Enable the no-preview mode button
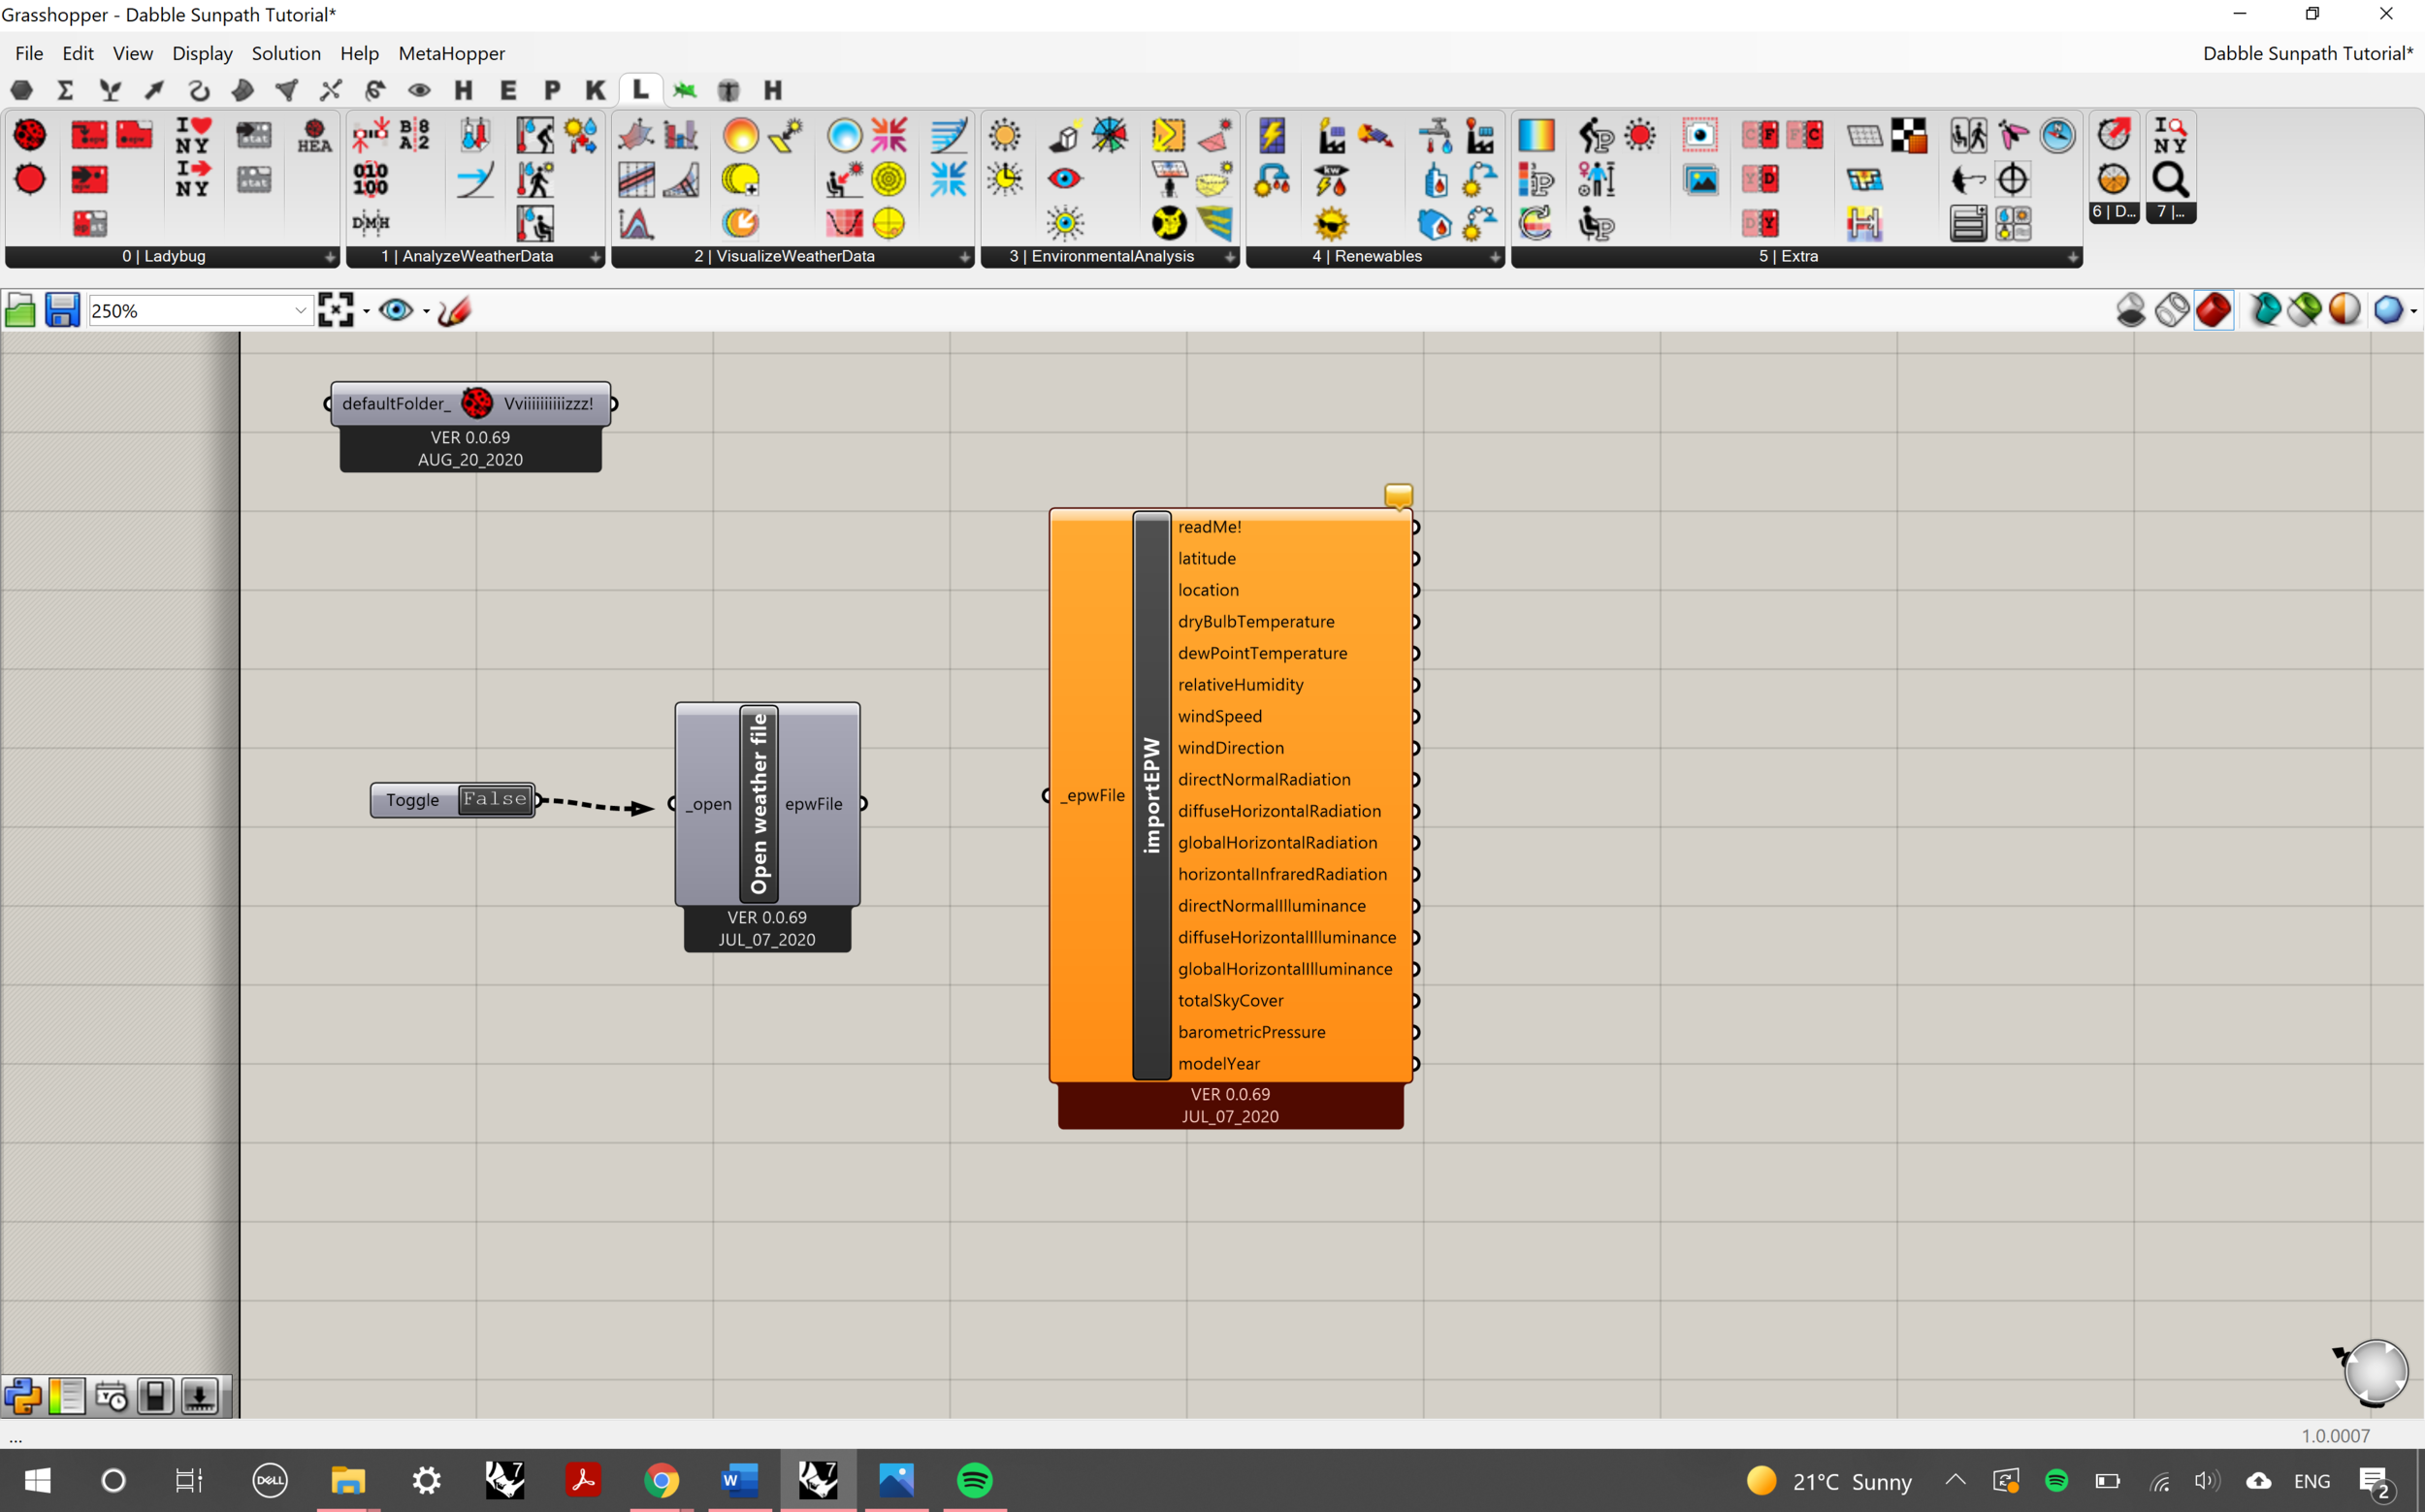Image resolution: width=2425 pixels, height=1512 pixels. pyautogui.click(x=2130, y=310)
